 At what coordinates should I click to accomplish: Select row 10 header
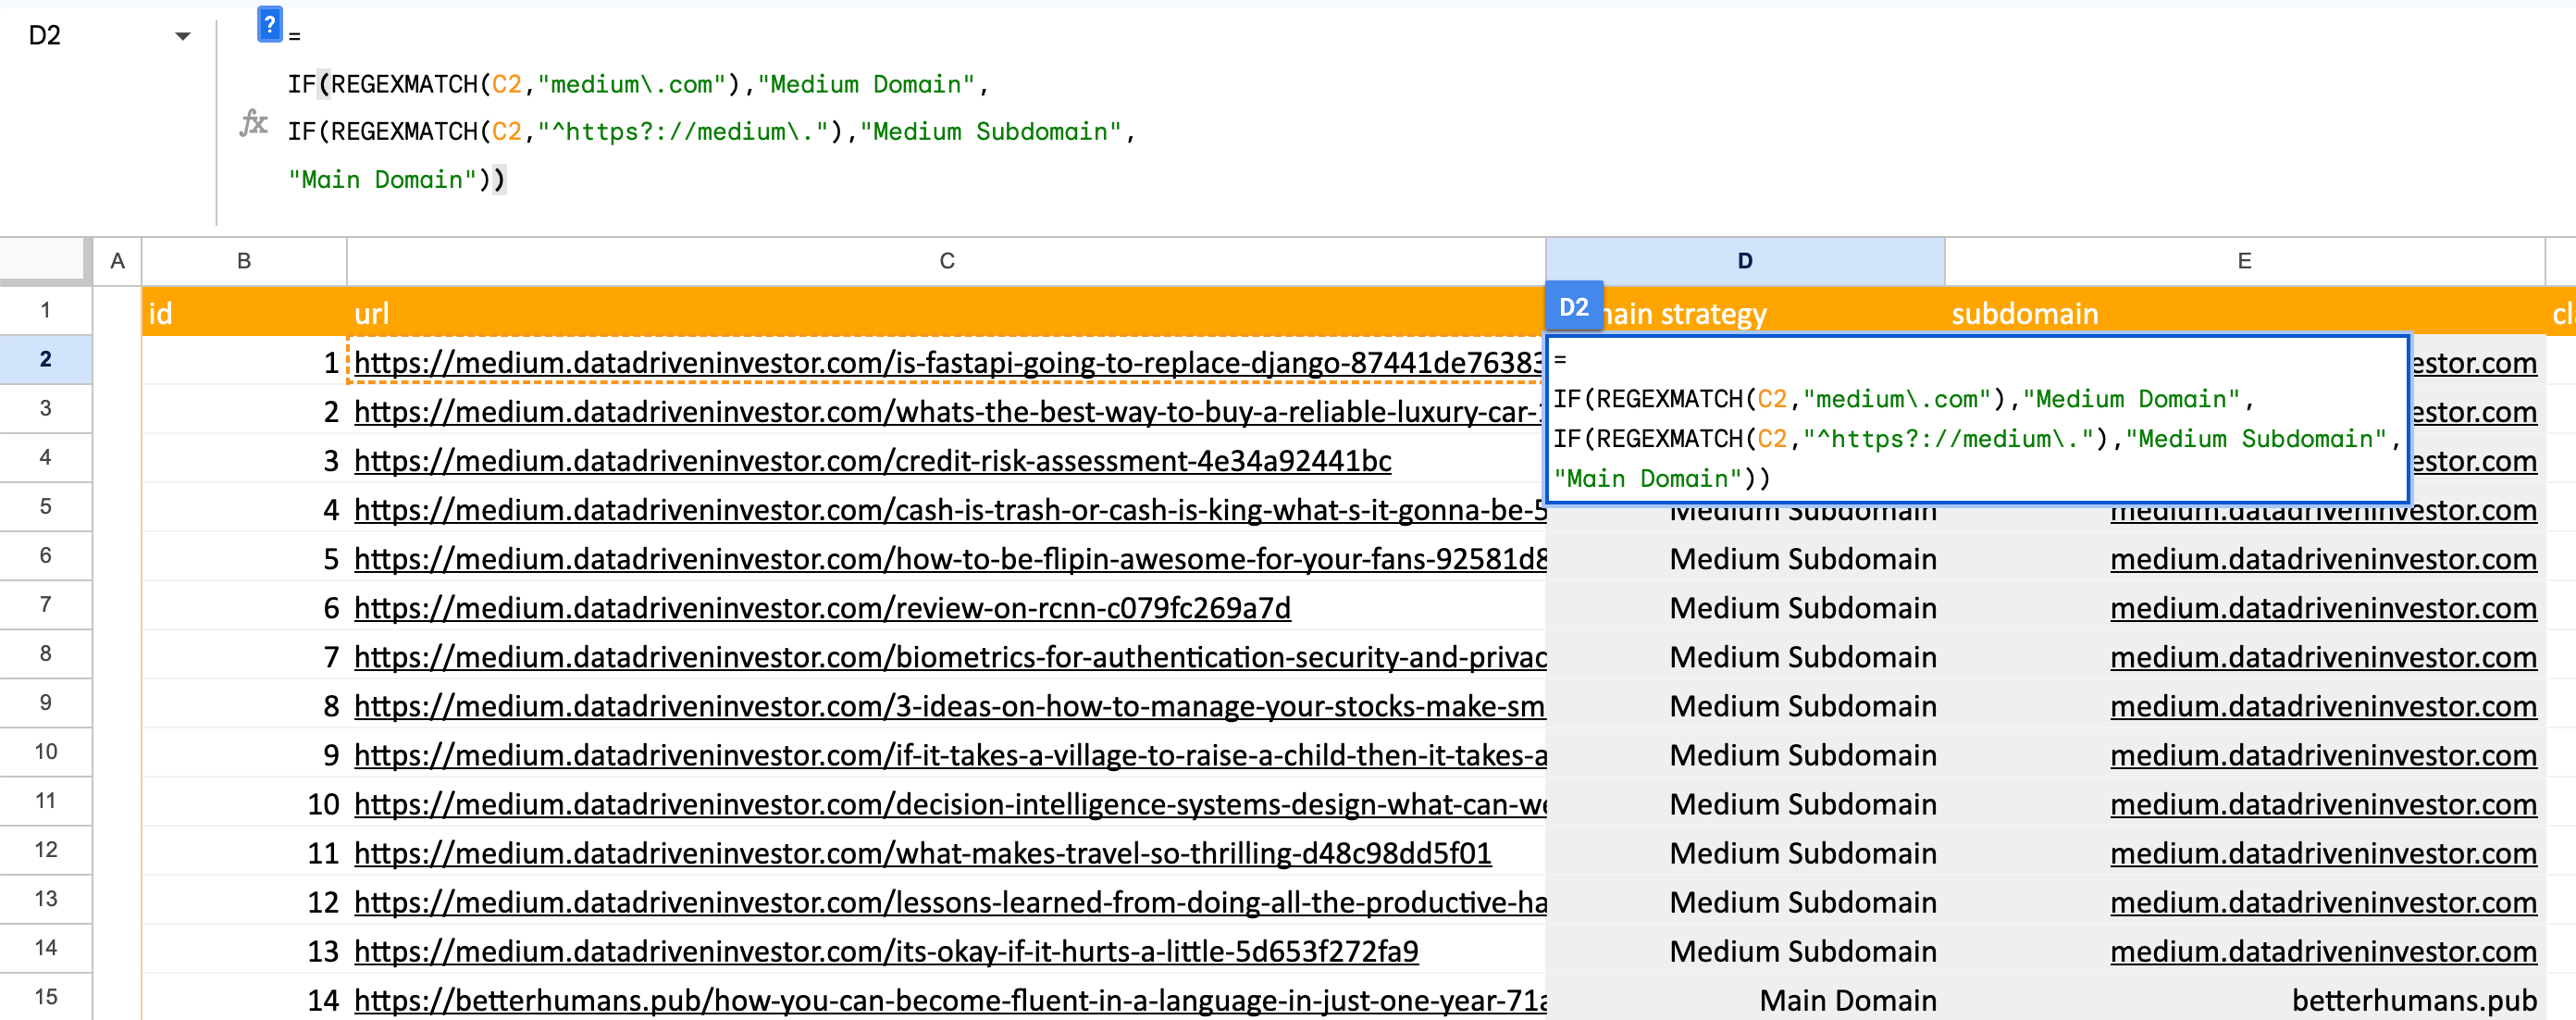pos(45,751)
